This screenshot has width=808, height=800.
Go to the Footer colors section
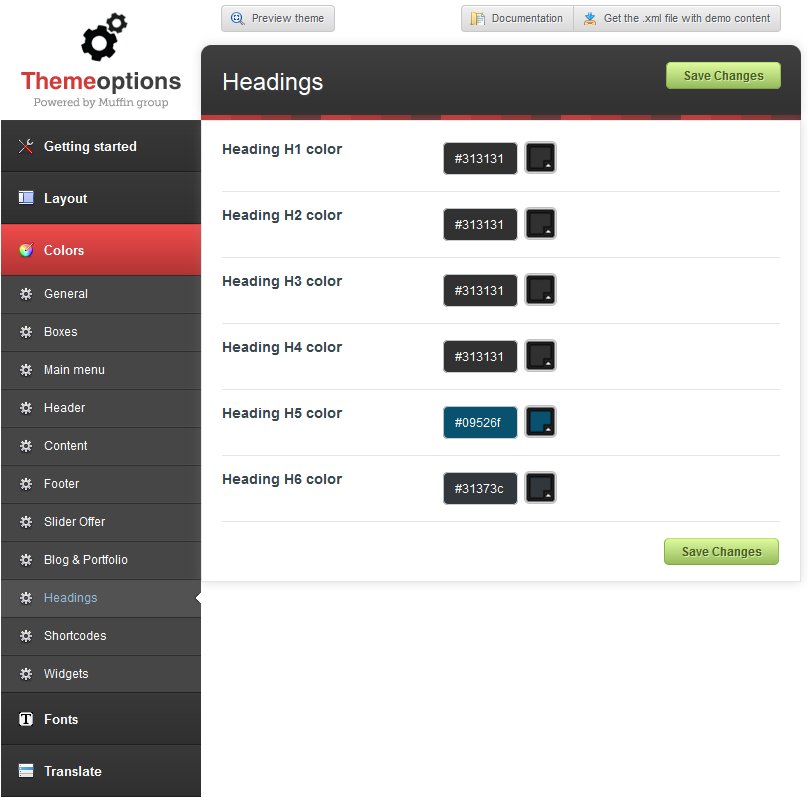tap(61, 484)
